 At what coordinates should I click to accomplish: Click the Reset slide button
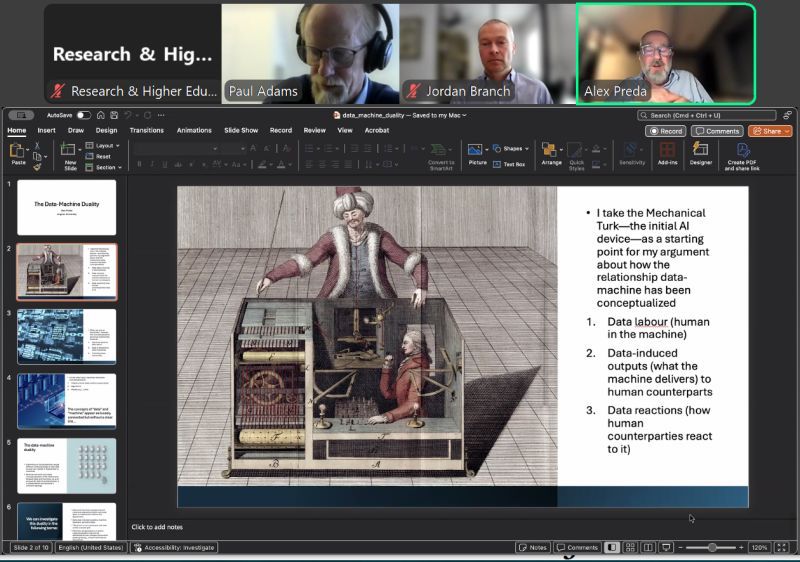(98, 157)
